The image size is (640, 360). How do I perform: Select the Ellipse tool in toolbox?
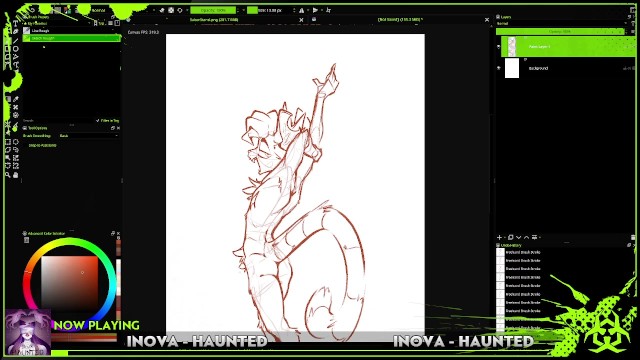point(16,49)
